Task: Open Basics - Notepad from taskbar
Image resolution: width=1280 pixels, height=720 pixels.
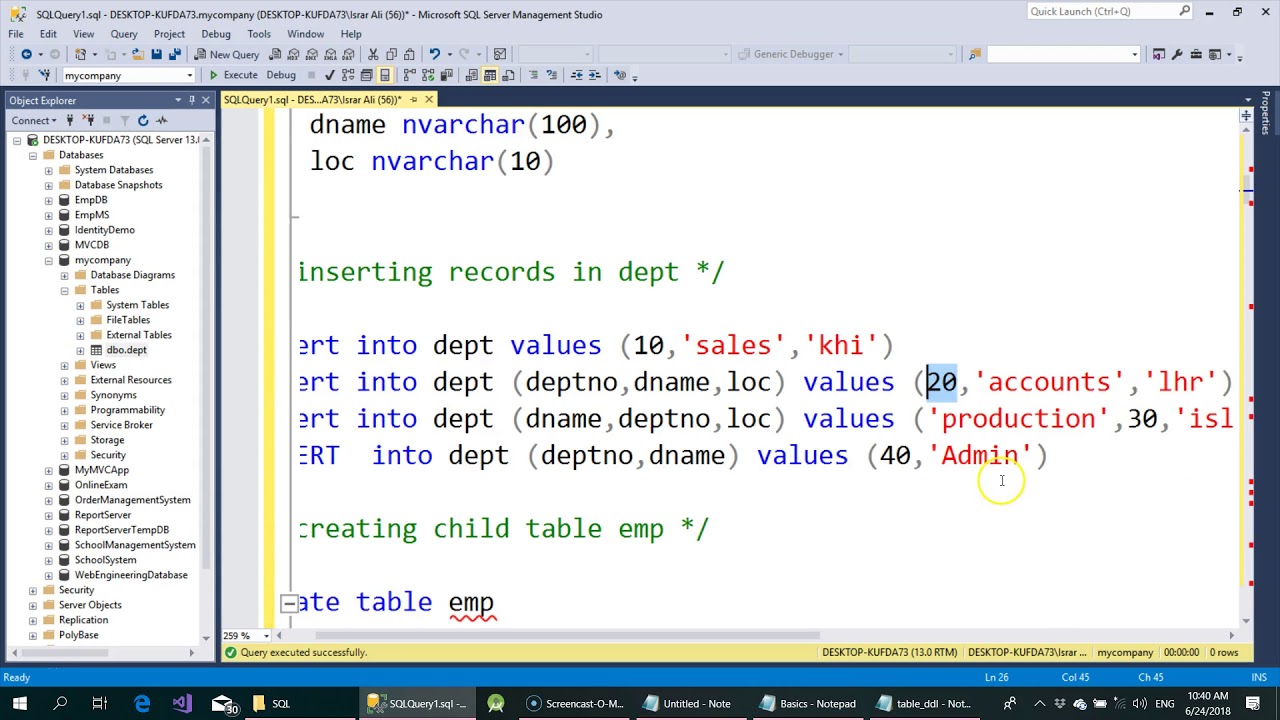Action: (x=808, y=703)
